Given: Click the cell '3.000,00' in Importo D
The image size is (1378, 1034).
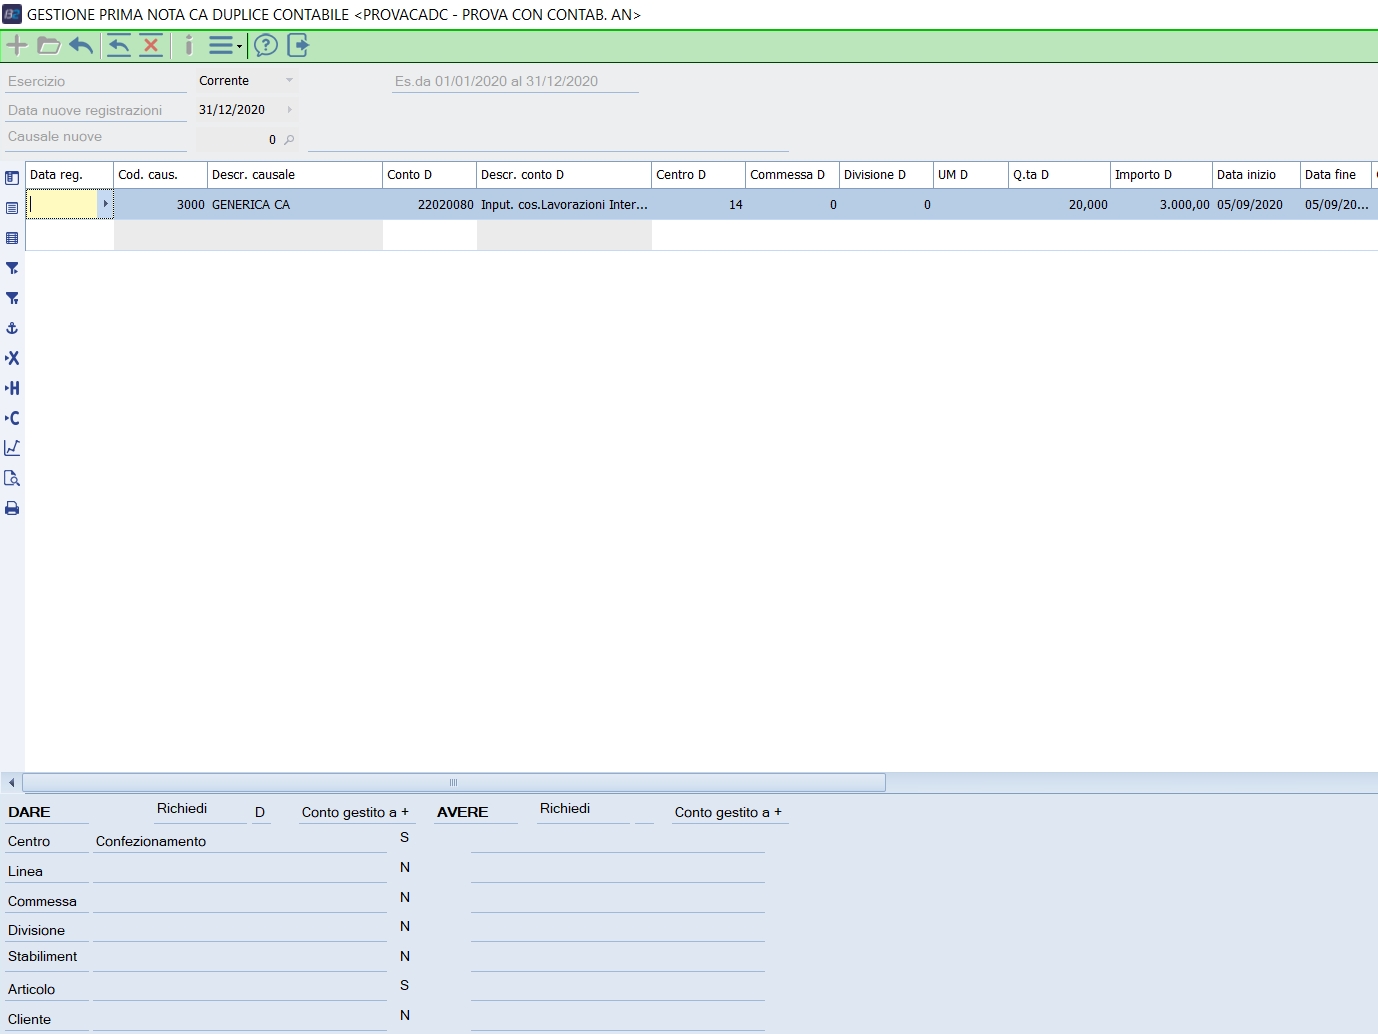Looking at the screenshot, I should point(1161,204).
